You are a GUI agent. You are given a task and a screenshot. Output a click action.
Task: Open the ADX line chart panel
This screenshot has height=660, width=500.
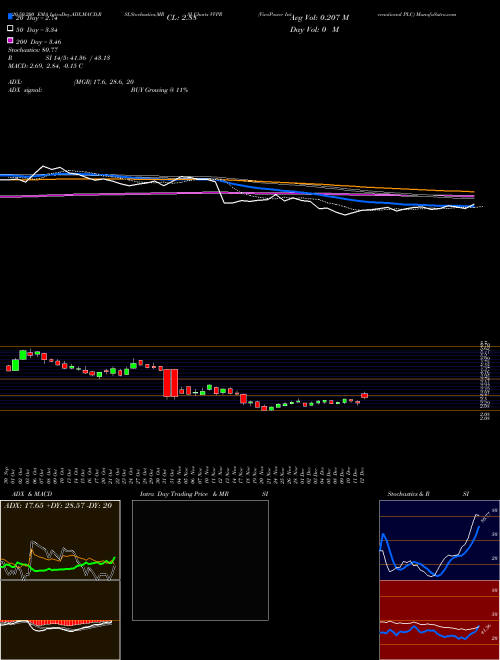pos(60,540)
